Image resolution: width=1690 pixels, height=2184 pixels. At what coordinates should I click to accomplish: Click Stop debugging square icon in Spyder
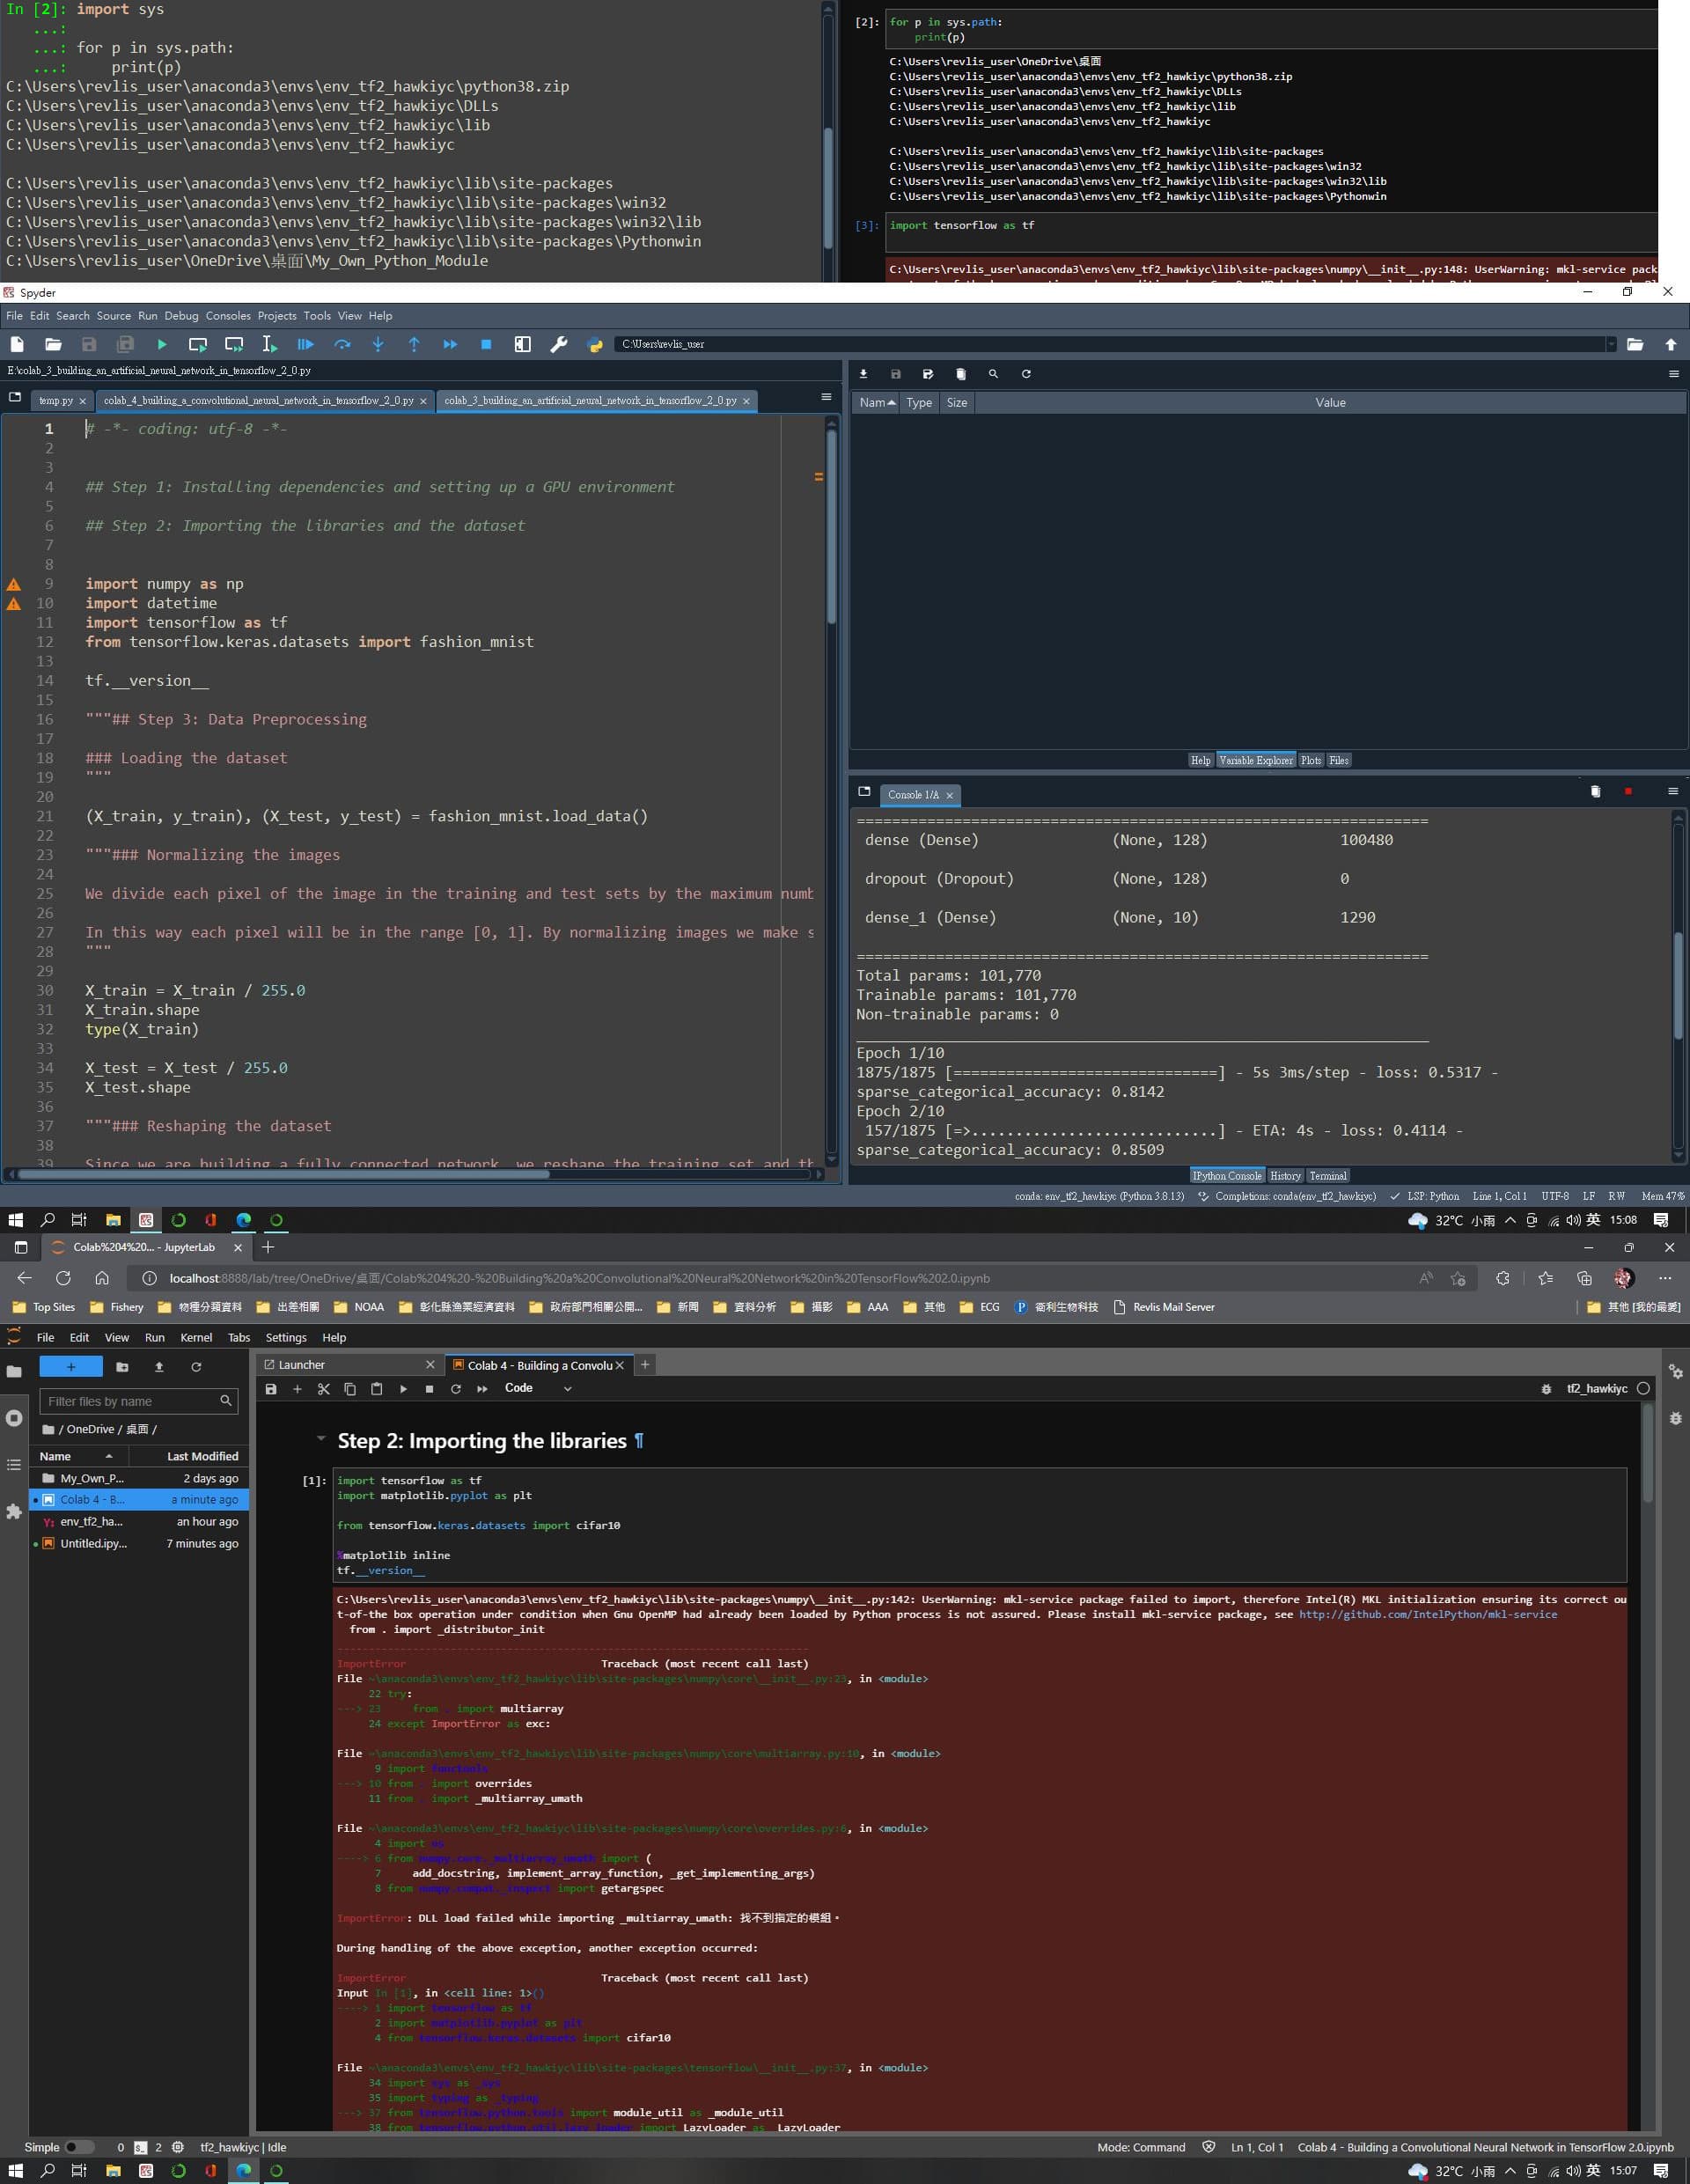point(486,344)
